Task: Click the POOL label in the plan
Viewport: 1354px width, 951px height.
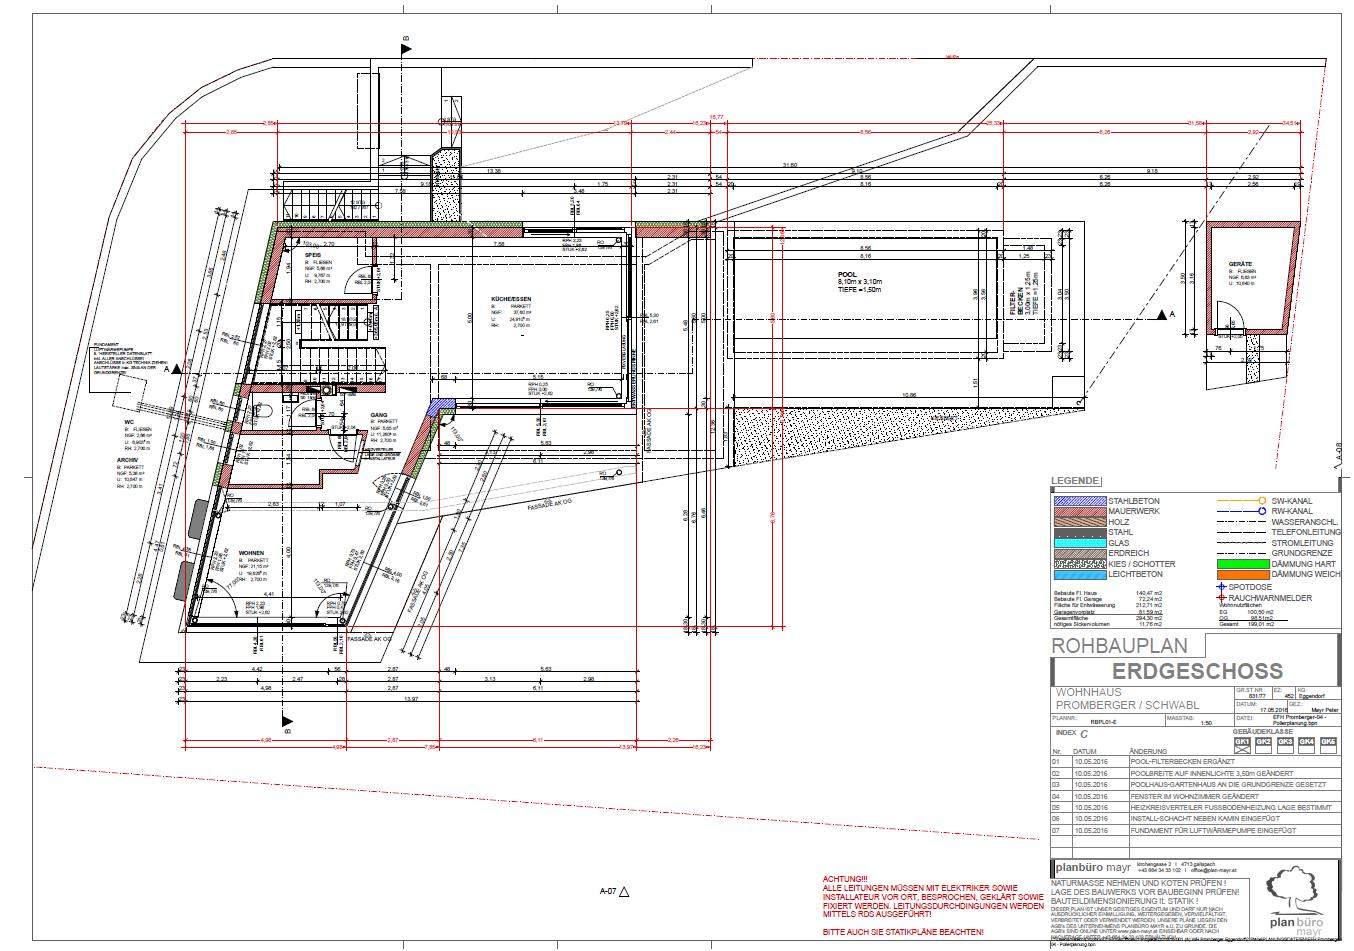Action: [x=848, y=272]
